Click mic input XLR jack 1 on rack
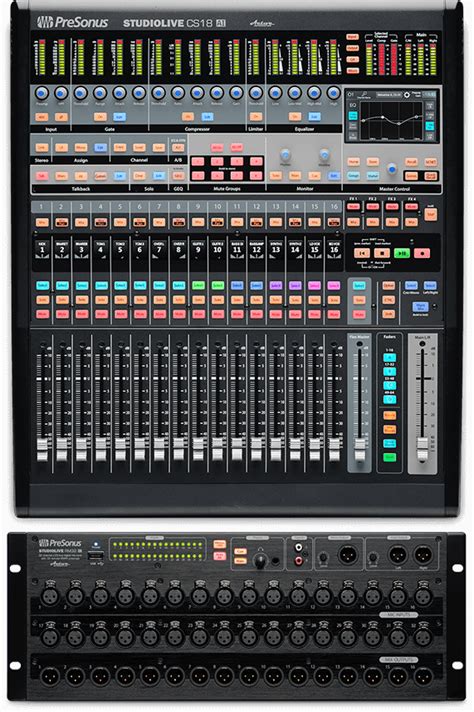This screenshot has height=712, width=474. (49, 594)
